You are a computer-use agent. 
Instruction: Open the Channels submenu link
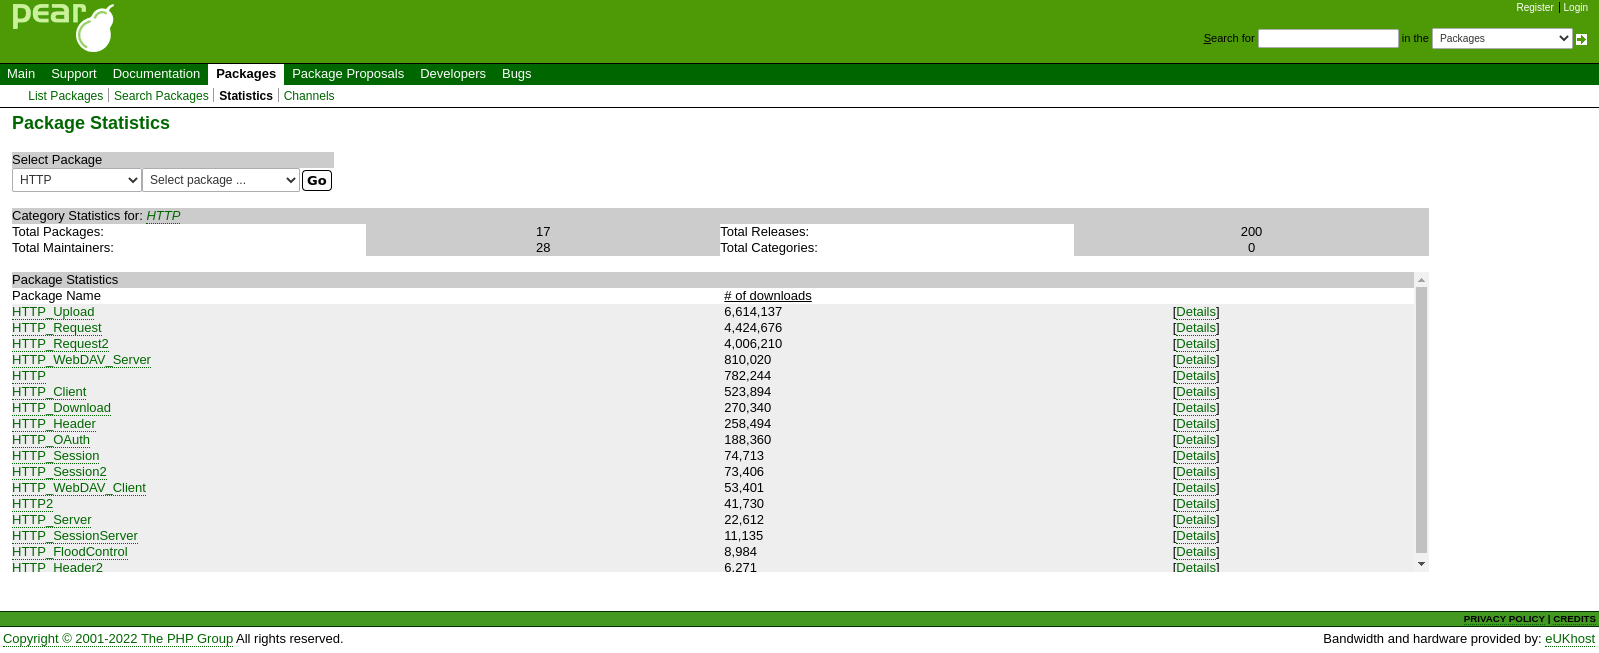[x=308, y=96]
